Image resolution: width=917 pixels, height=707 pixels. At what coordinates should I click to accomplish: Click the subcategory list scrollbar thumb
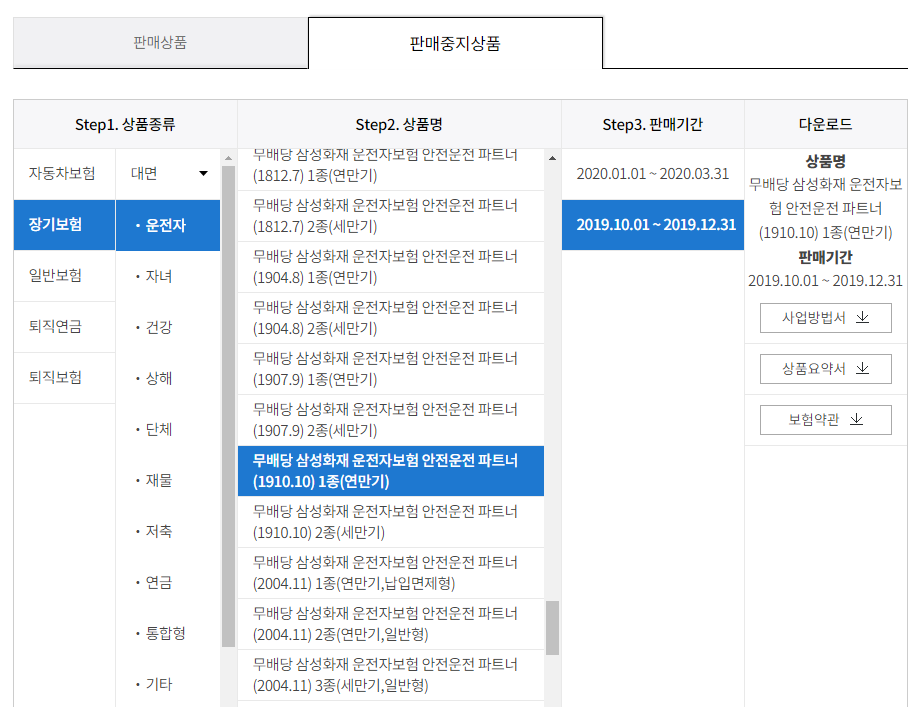(x=228, y=406)
